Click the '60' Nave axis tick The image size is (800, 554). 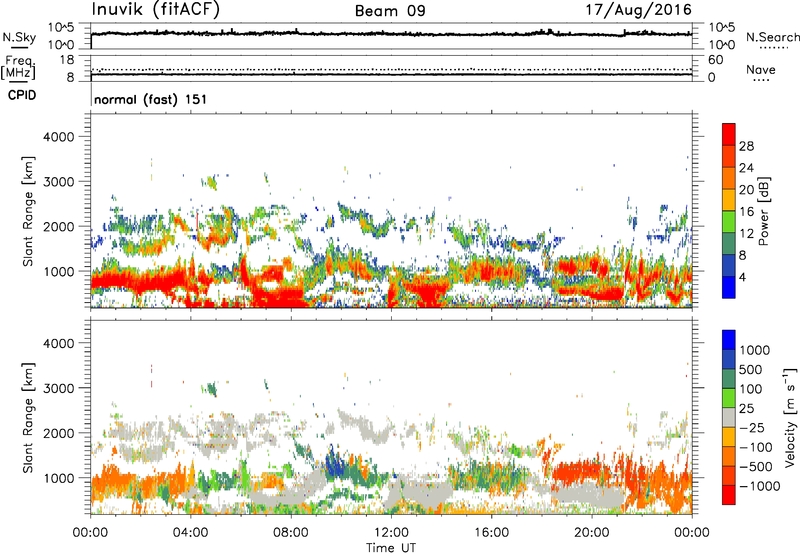(x=716, y=60)
